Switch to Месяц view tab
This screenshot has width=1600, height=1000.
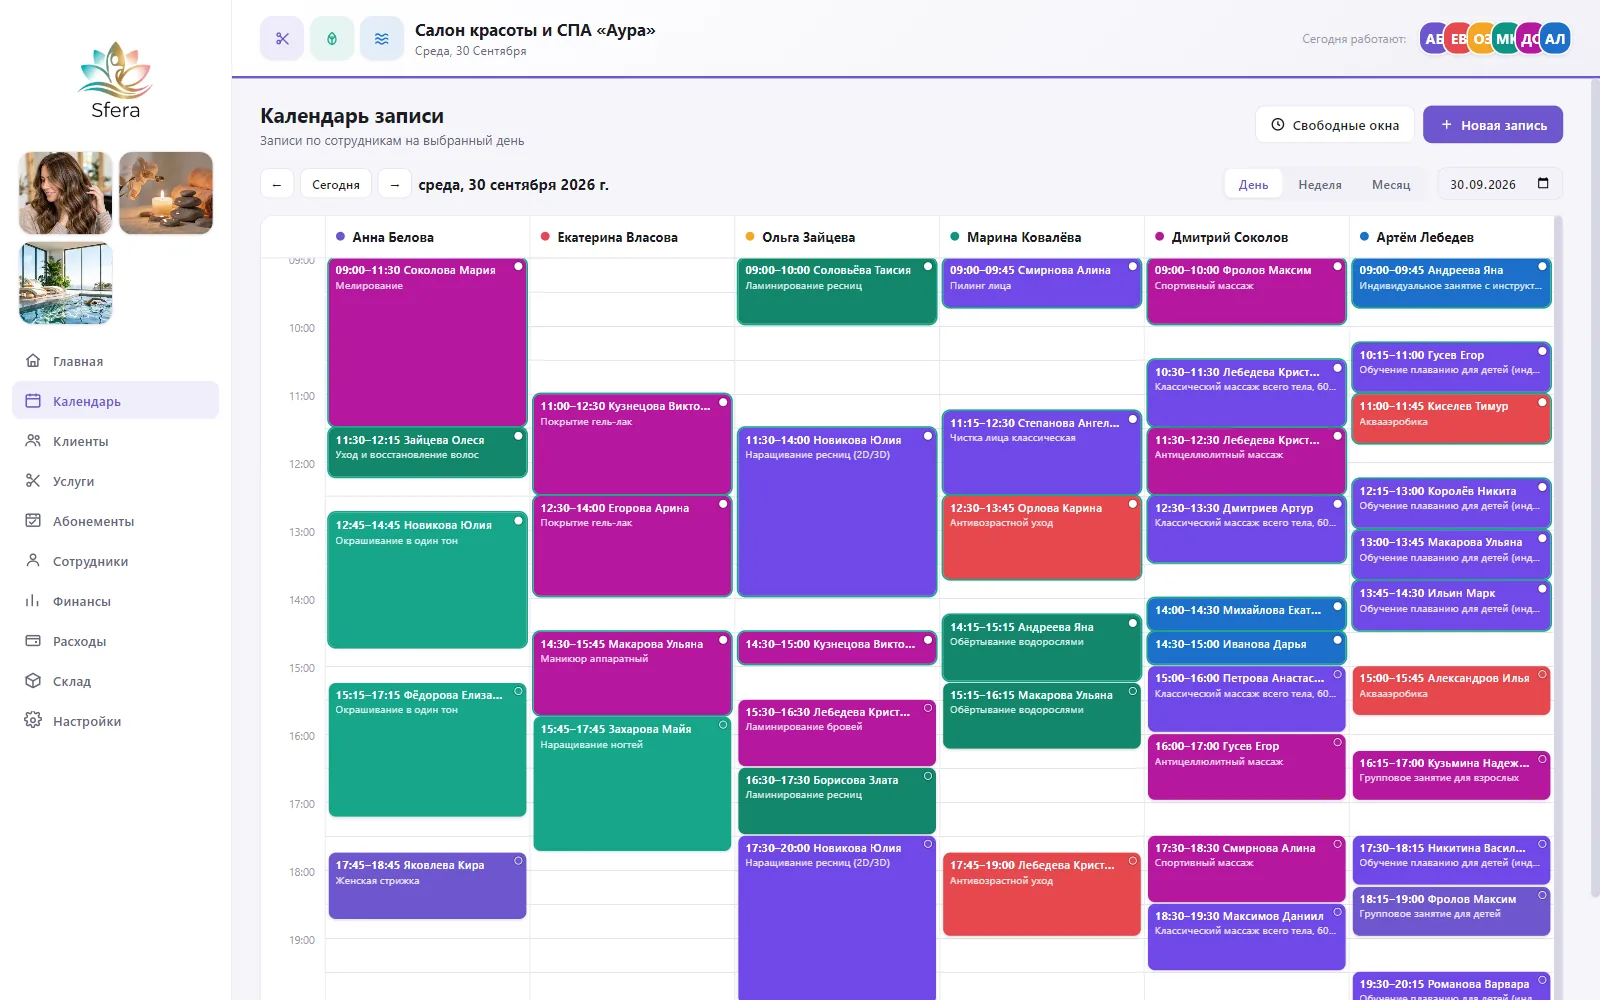[x=1391, y=185]
